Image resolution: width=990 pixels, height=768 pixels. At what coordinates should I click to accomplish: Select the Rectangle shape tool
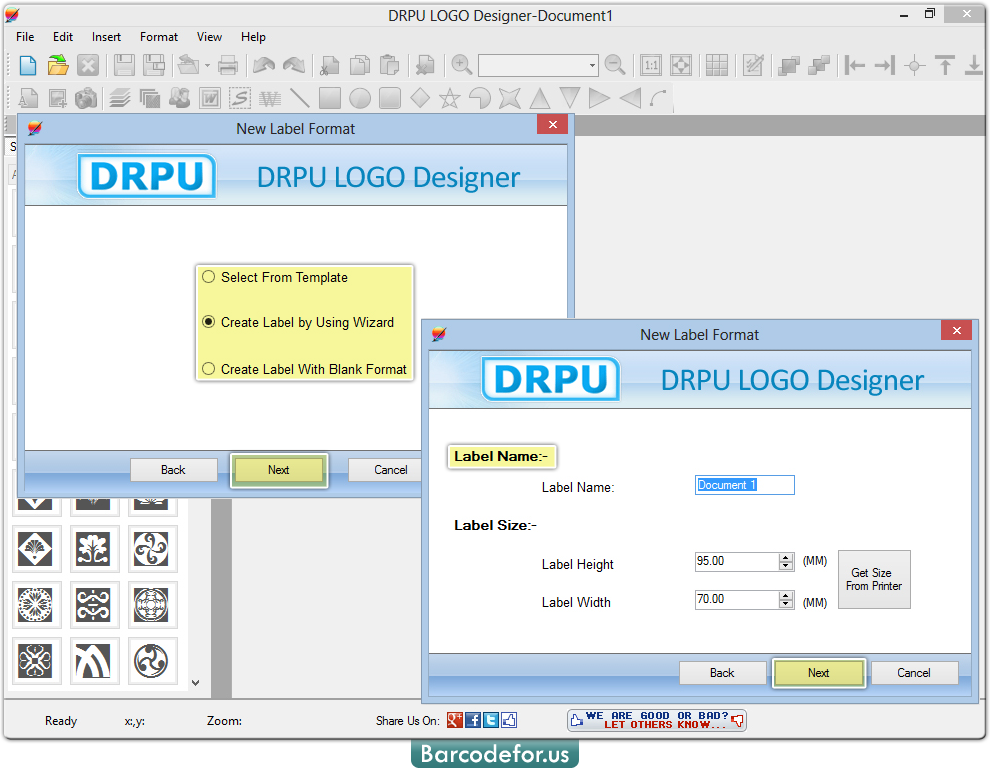(x=330, y=97)
